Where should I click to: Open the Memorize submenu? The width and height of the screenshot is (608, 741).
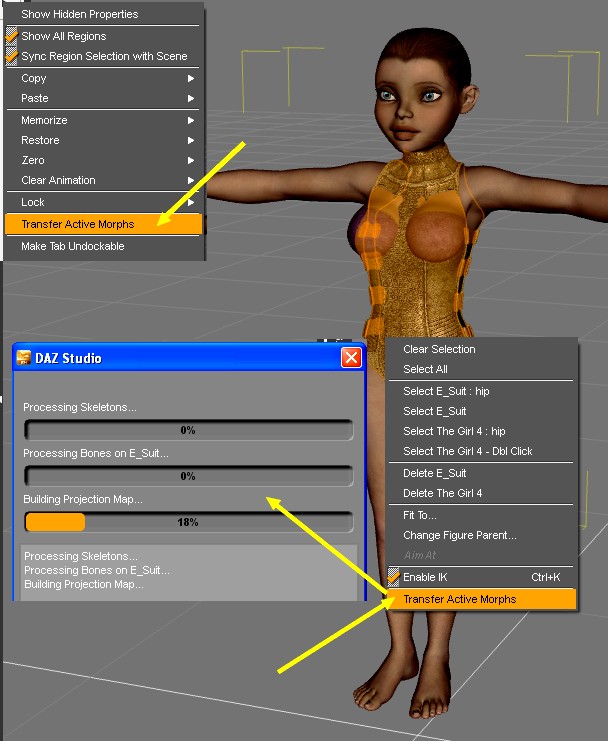pyautogui.click(x=104, y=120)
